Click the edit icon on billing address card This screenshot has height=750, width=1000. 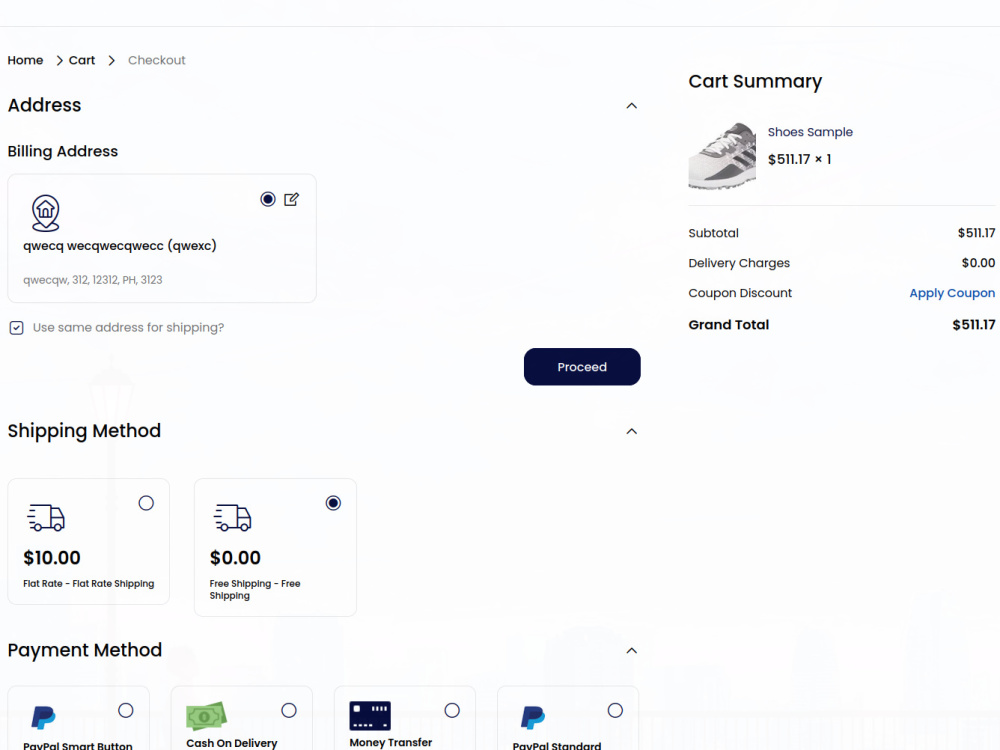click(x=291, y=200)
